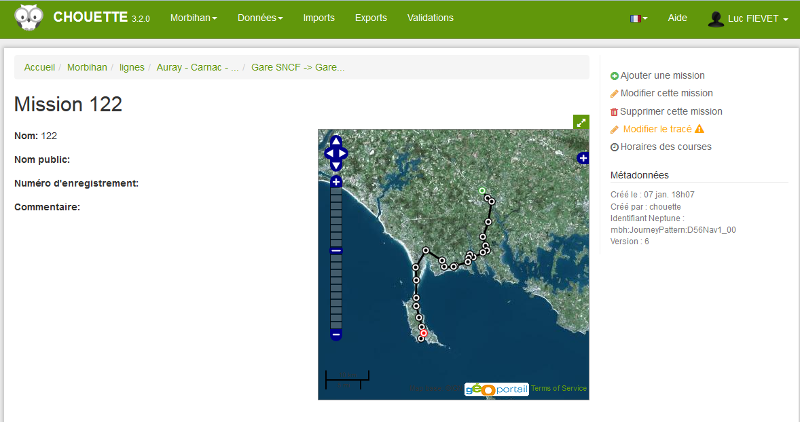Pan the map up with the arrow
Viewport: 800px width, 422px height.
pos(336,141)
